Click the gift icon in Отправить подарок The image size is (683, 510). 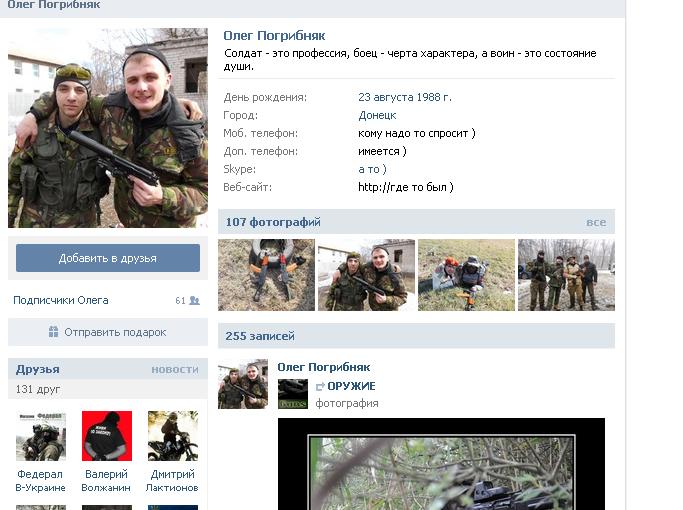(53, 332)
